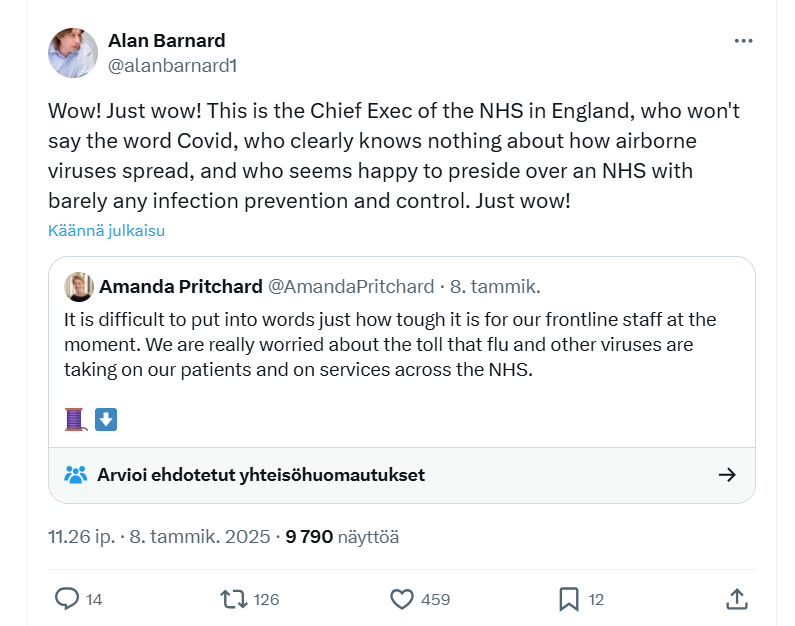The image size is (795, 626).
Task: Open the @alanbarnard1 handle link
Action: (x=172, y=66)
